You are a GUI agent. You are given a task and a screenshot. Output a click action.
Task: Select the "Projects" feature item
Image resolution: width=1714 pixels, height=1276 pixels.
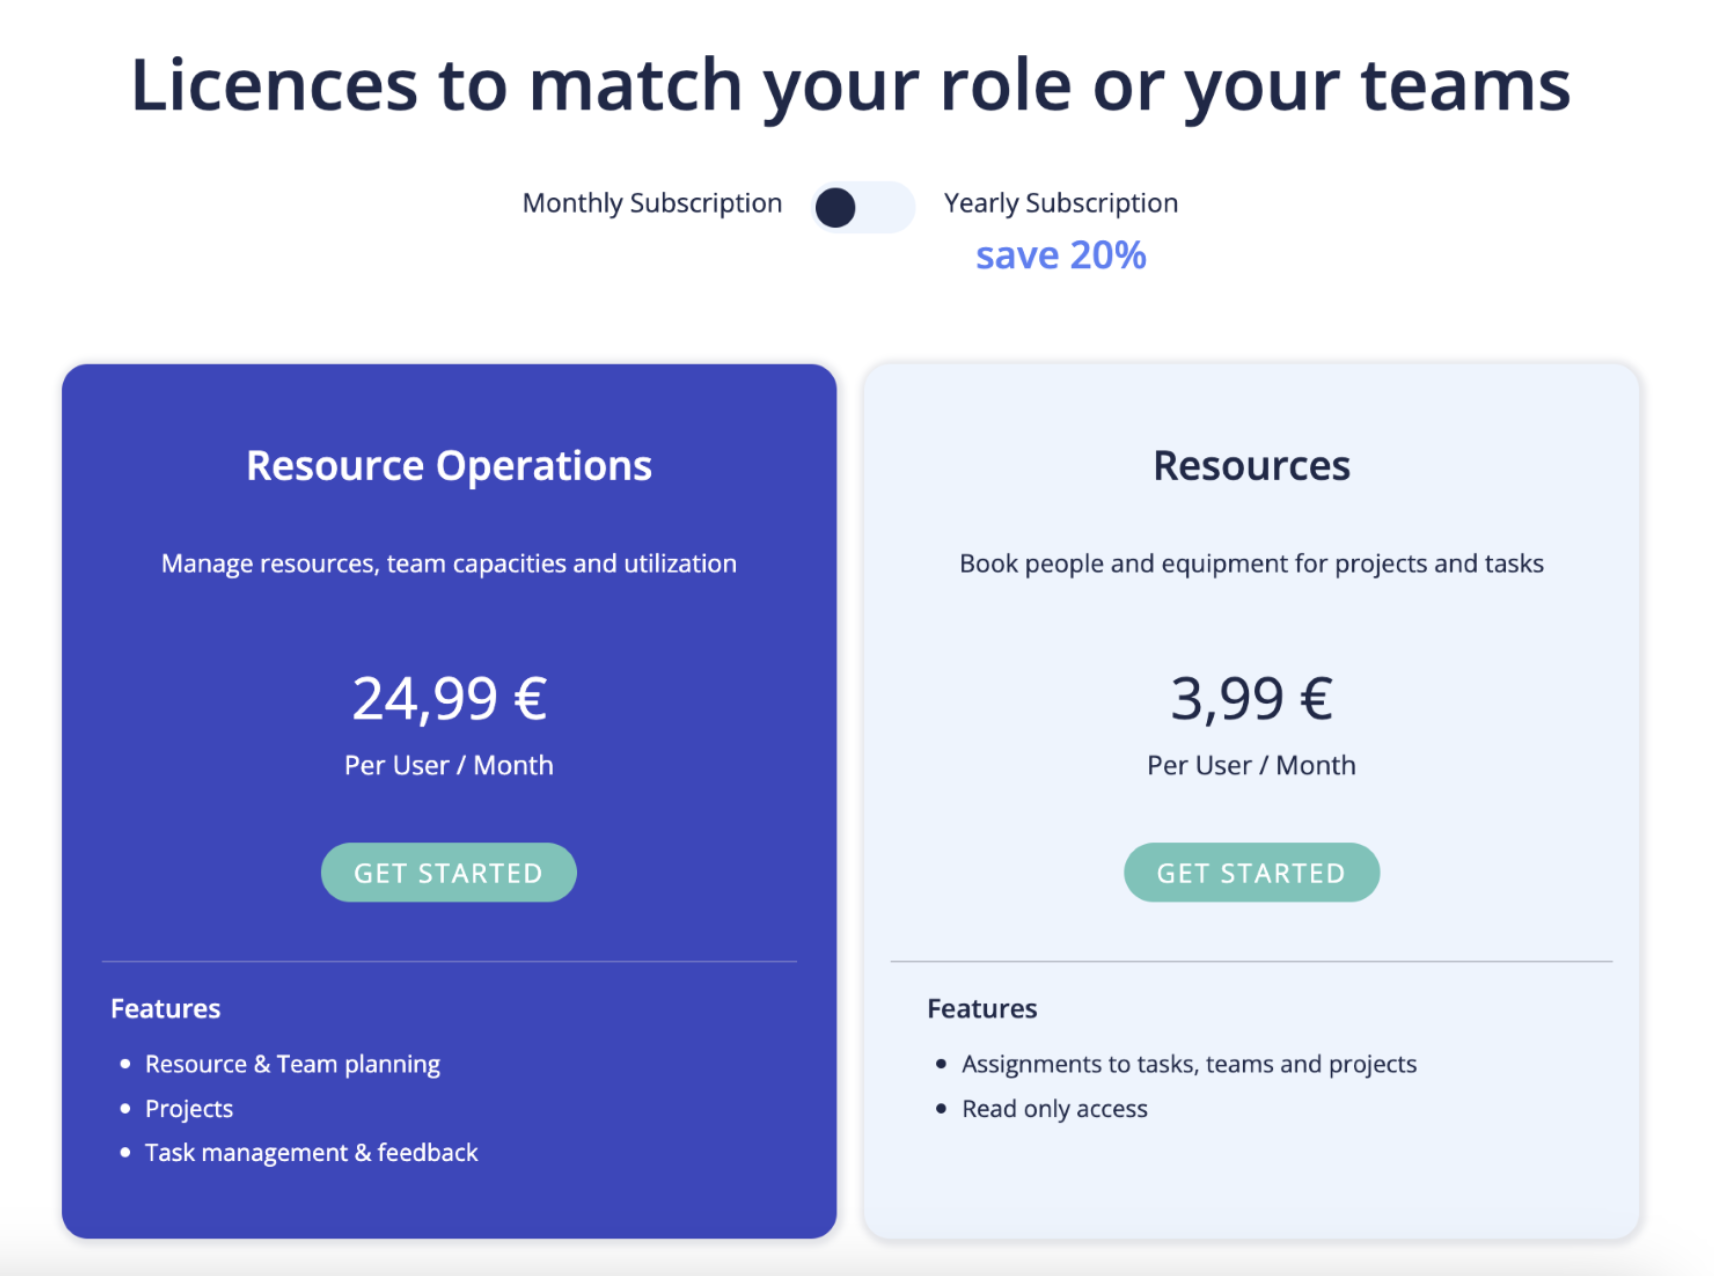pos(189,1109)
